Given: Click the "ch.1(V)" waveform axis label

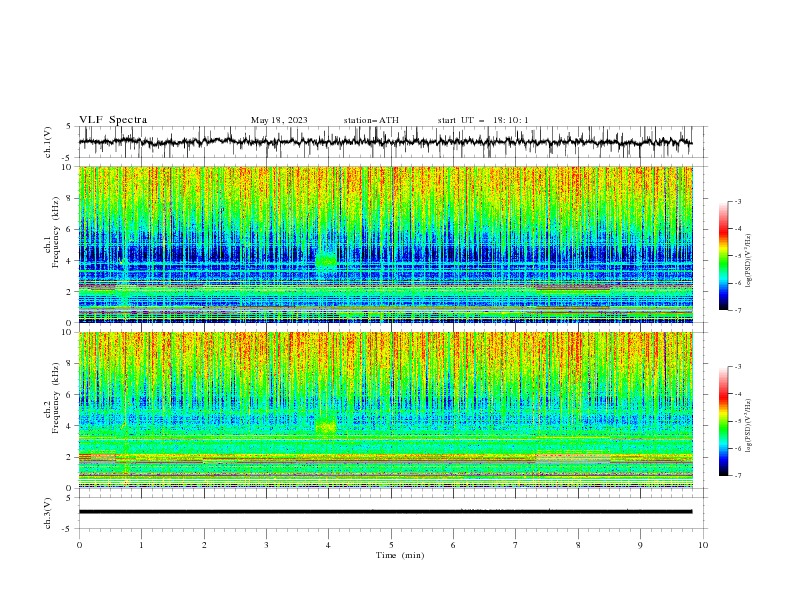Looking at the screenshot, I should 48,142.
